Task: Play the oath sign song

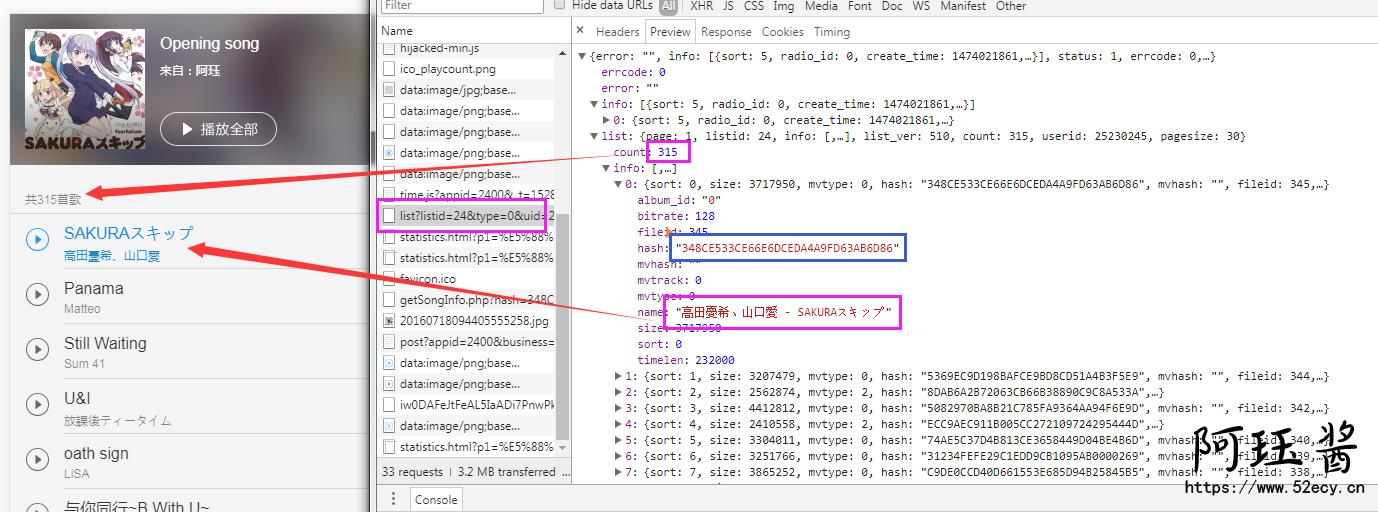Action: click(37, 460)
